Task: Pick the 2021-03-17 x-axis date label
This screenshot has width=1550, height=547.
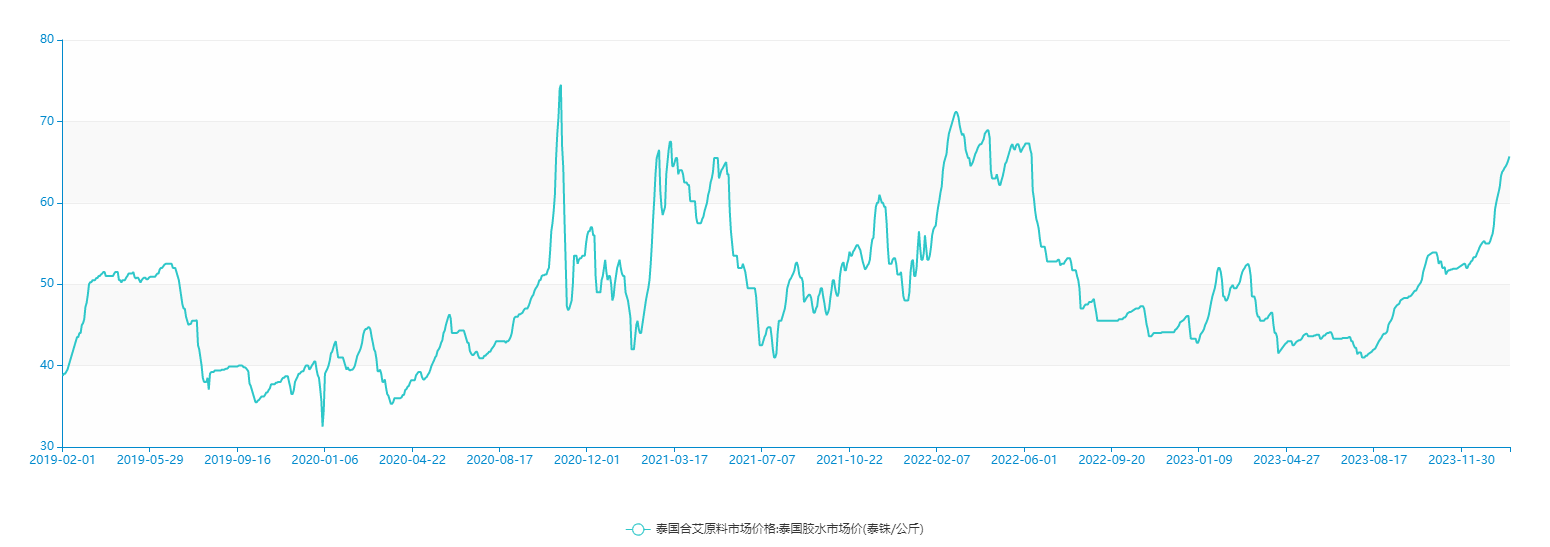Action: click(674, 460)
